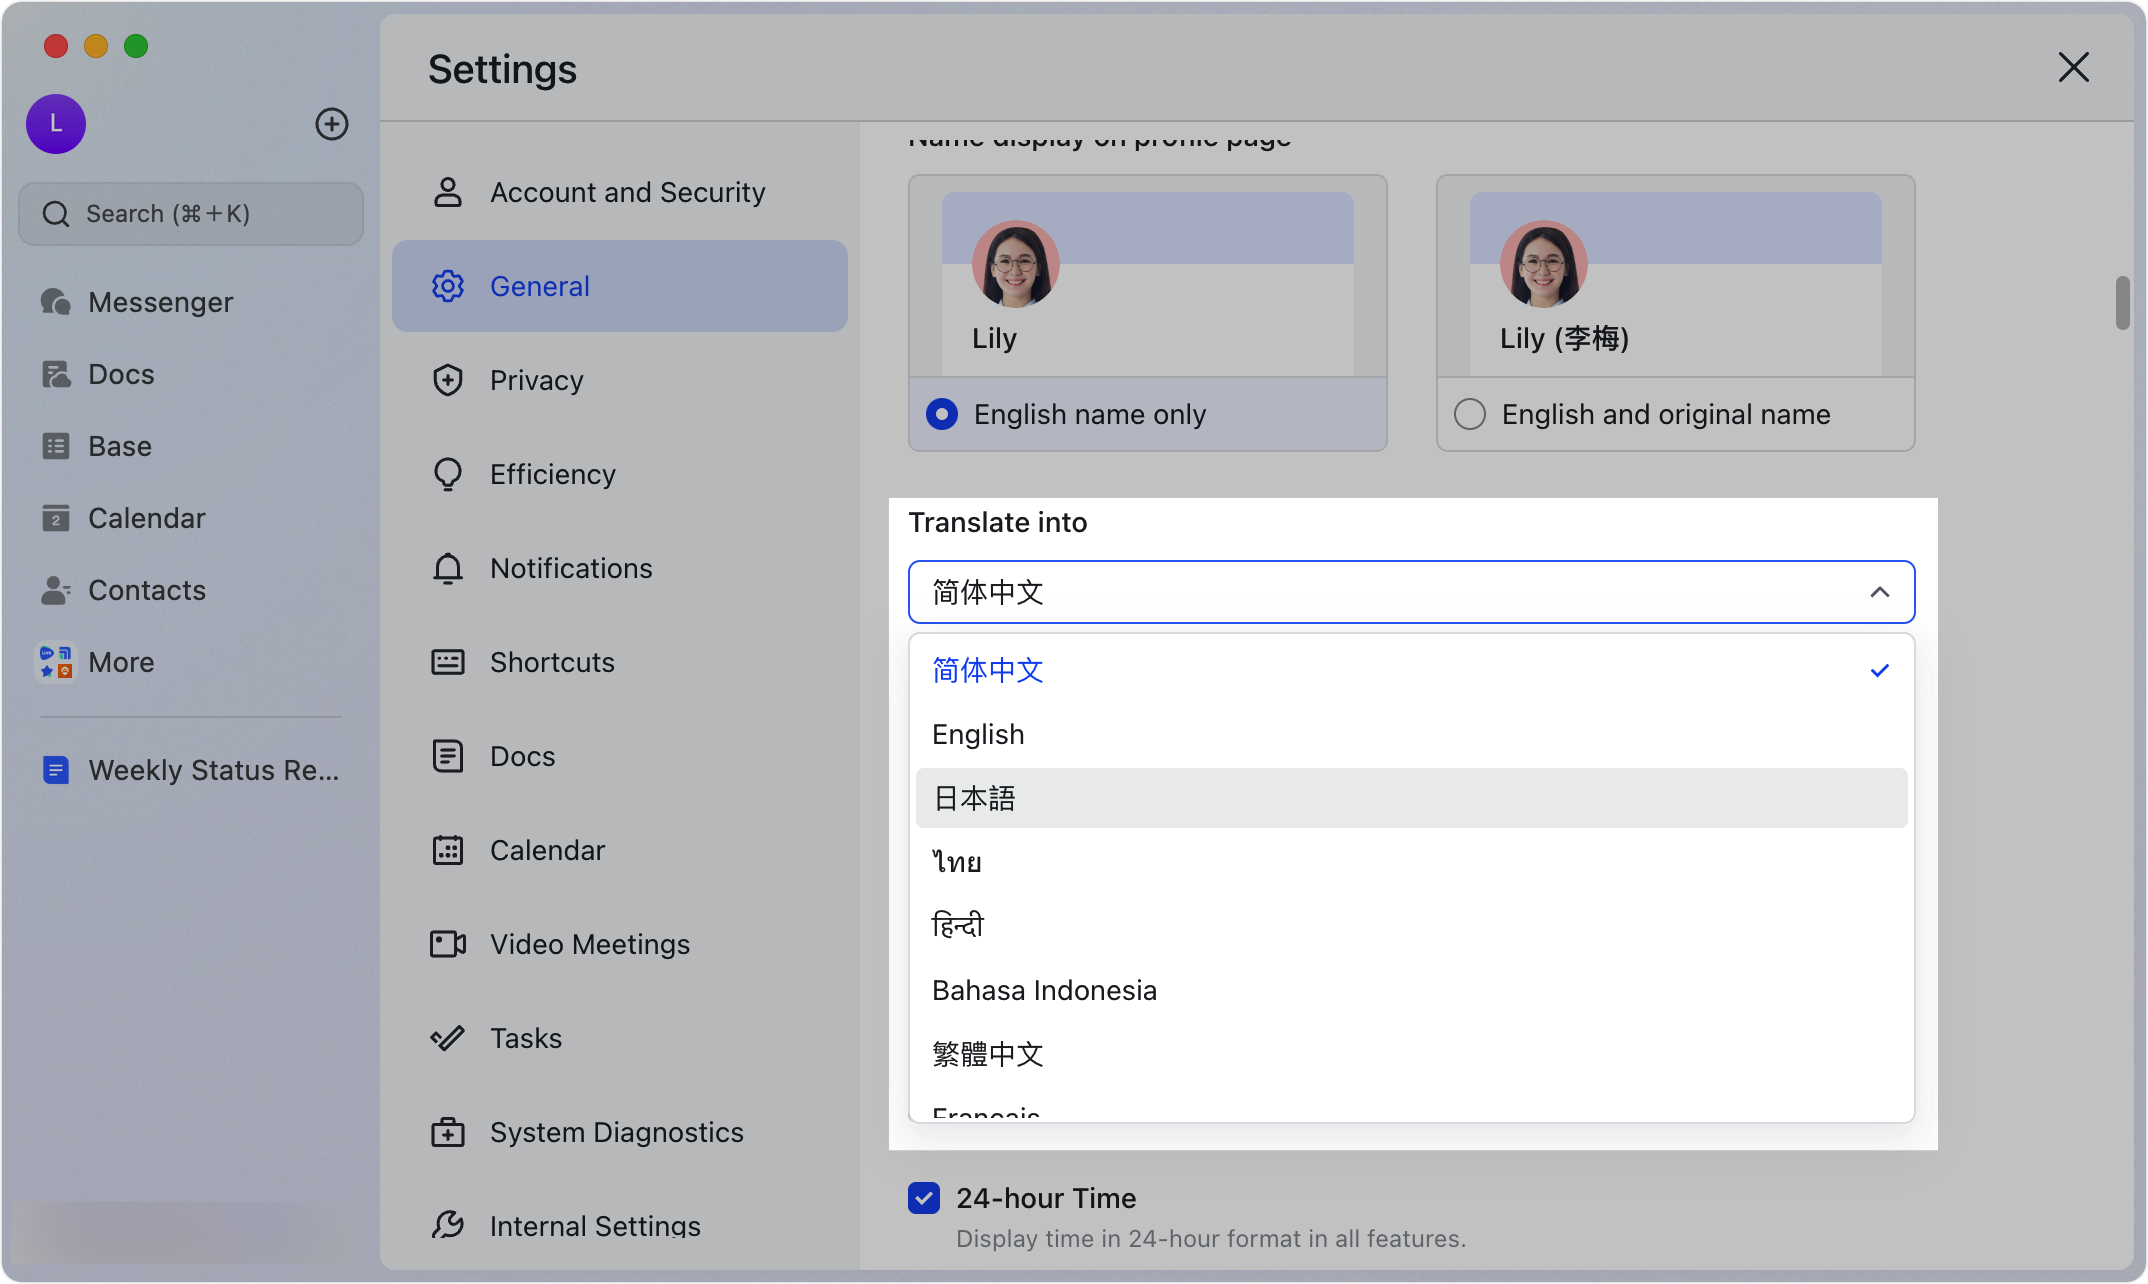Choose English and original name option
The height and width of the screenshot is (1284, 2148).
tap(1470, 414)
